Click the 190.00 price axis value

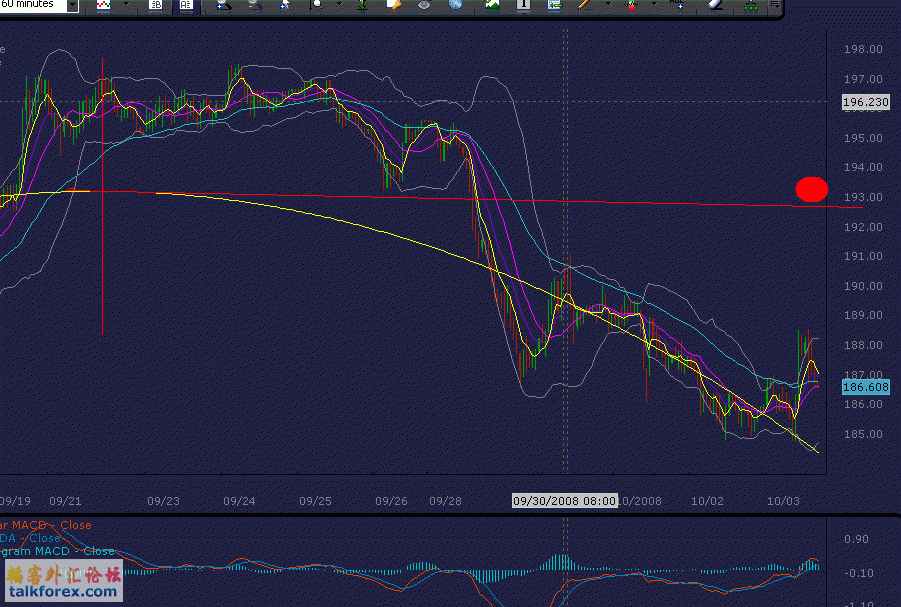(863, 286)
